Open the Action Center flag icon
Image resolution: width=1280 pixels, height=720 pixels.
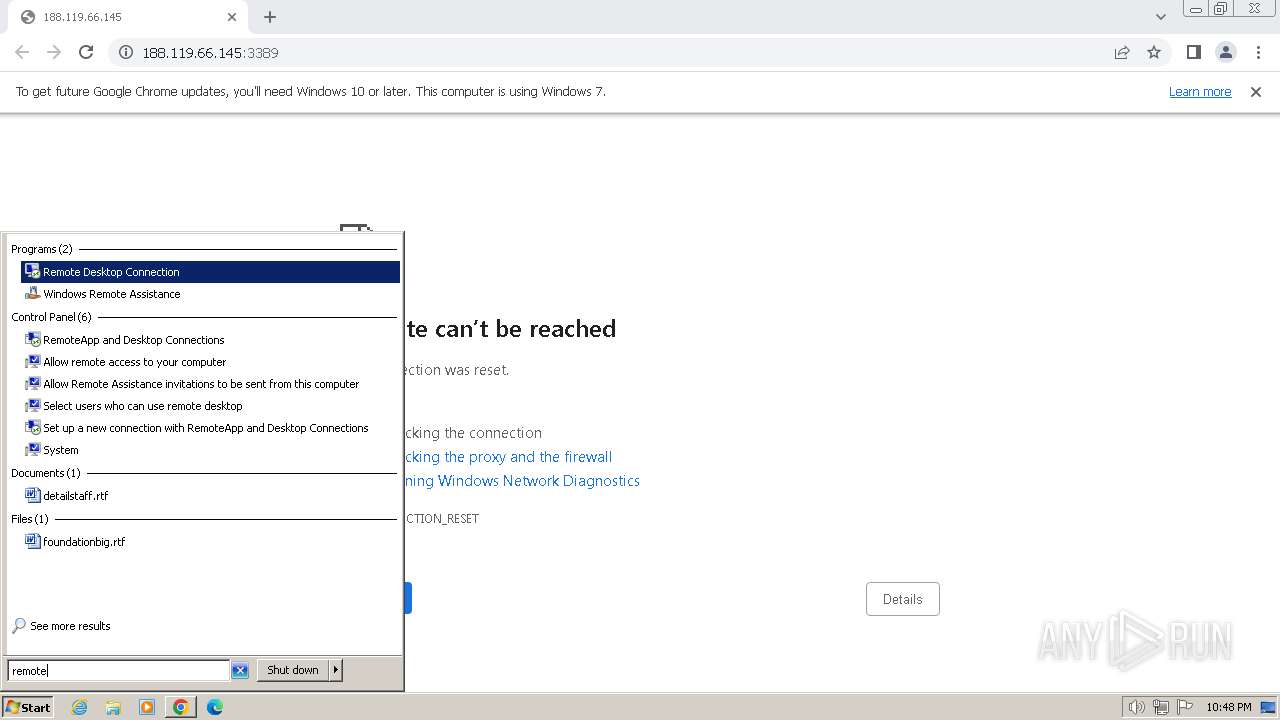coord(1184,707)
